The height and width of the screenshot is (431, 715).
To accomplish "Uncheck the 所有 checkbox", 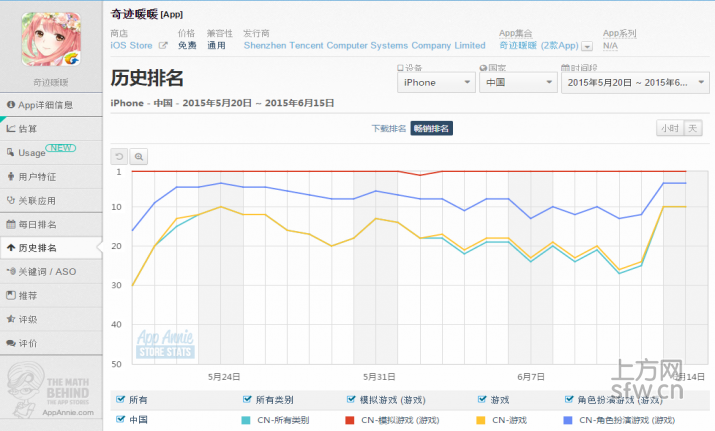I will click(x=121, y=400).
